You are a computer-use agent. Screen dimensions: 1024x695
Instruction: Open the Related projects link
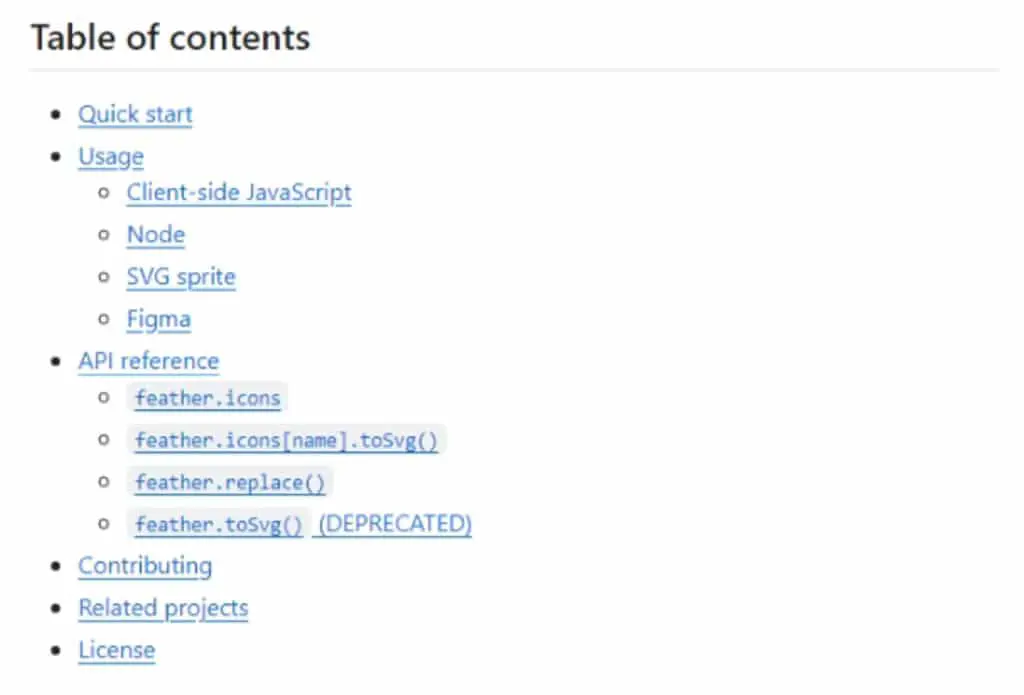click(x=163, y=608)
